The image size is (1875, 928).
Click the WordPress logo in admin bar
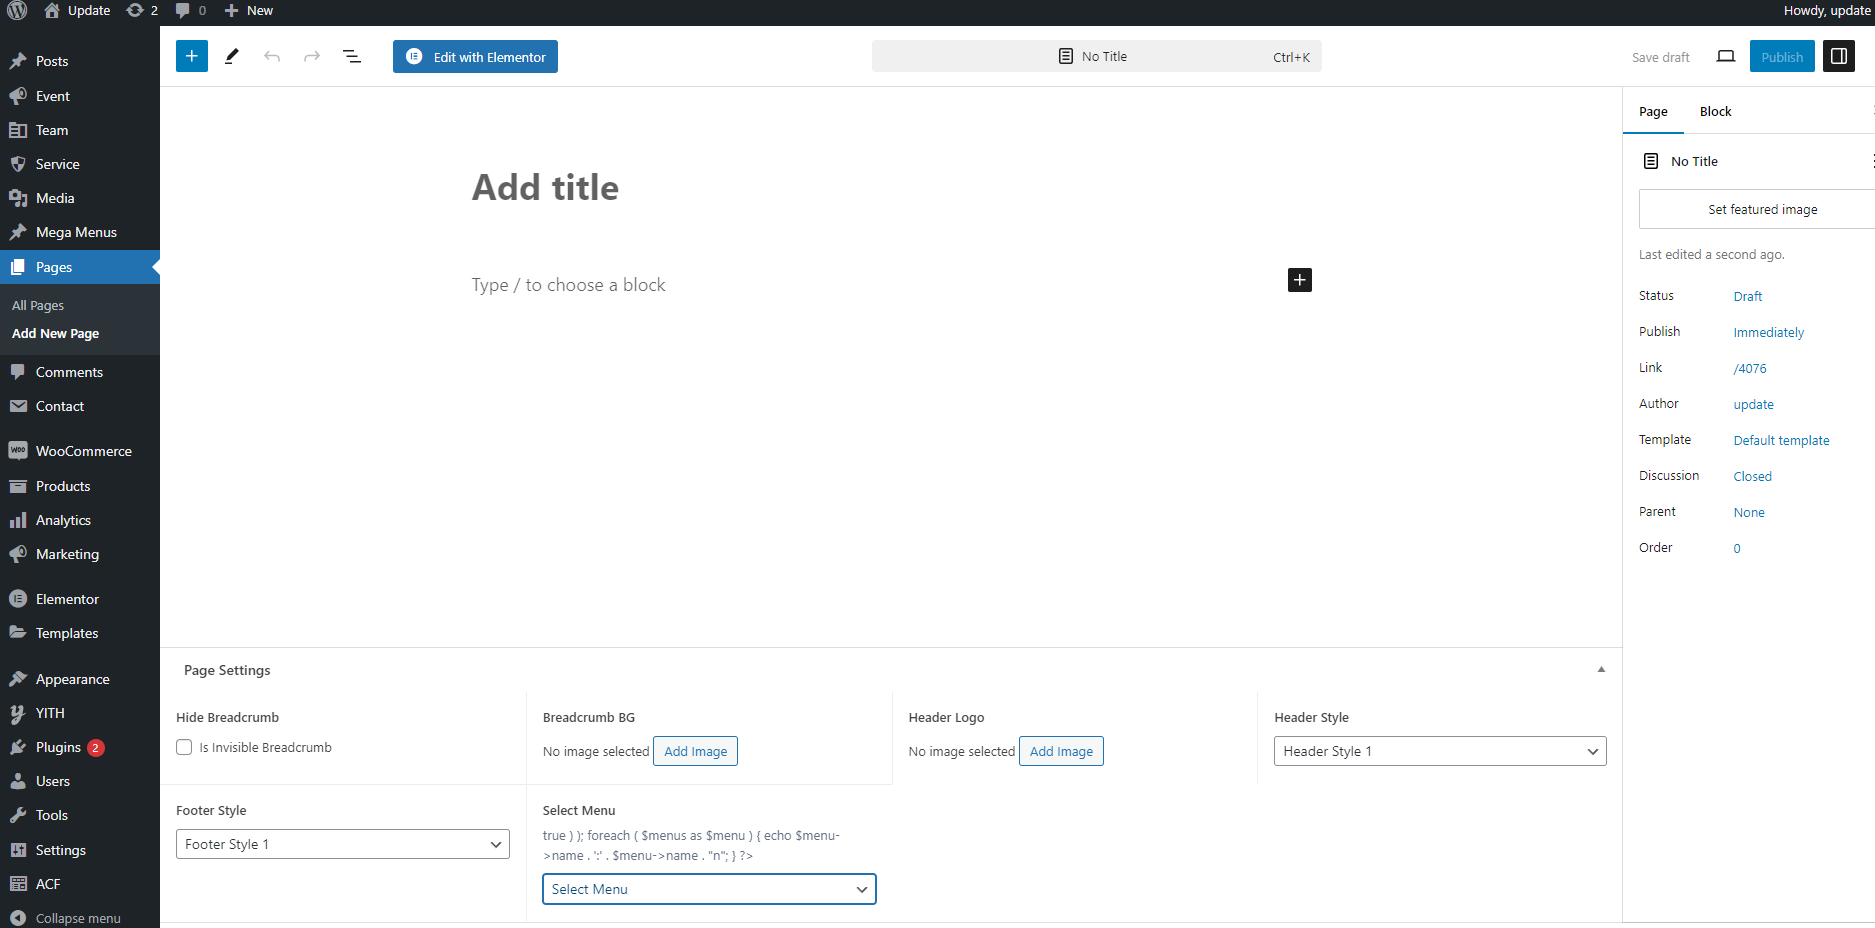coord(17,10)
